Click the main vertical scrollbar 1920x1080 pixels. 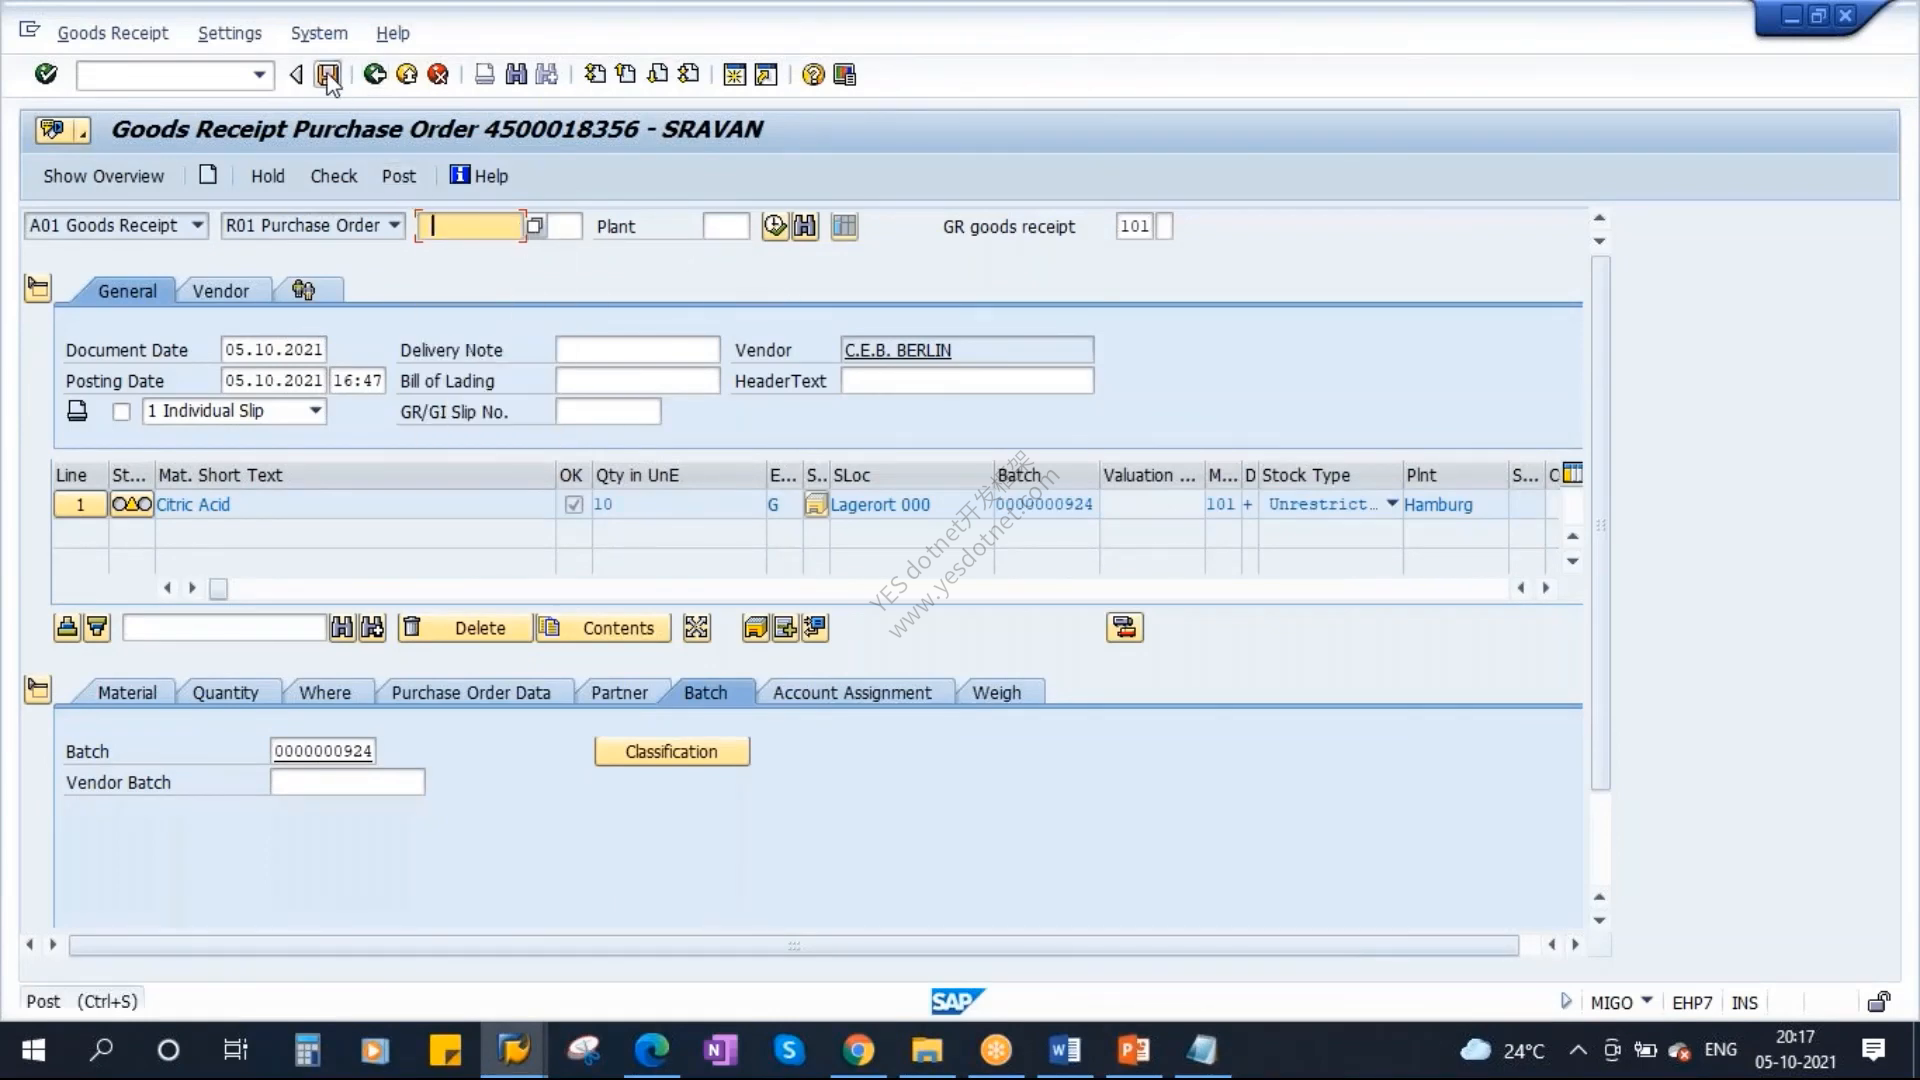click(1600, 523)
